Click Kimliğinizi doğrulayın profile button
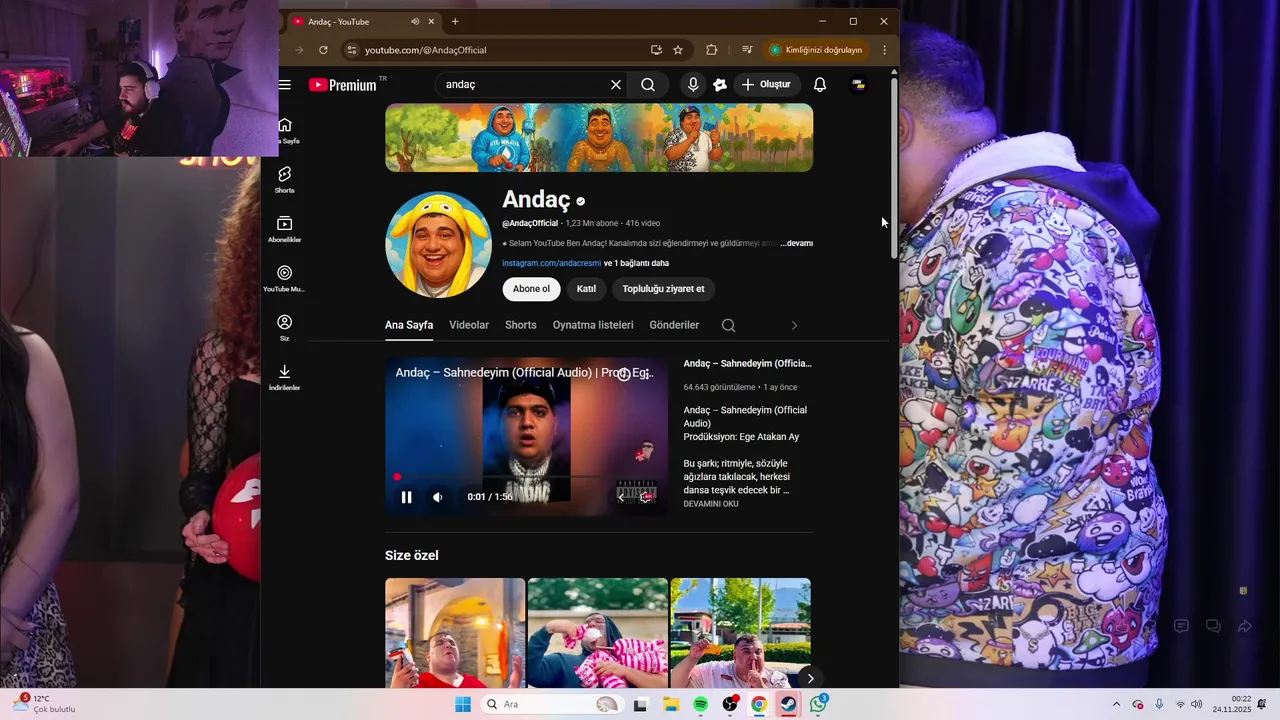Screen dimensions: 1280x720 (x=815, y=50)
